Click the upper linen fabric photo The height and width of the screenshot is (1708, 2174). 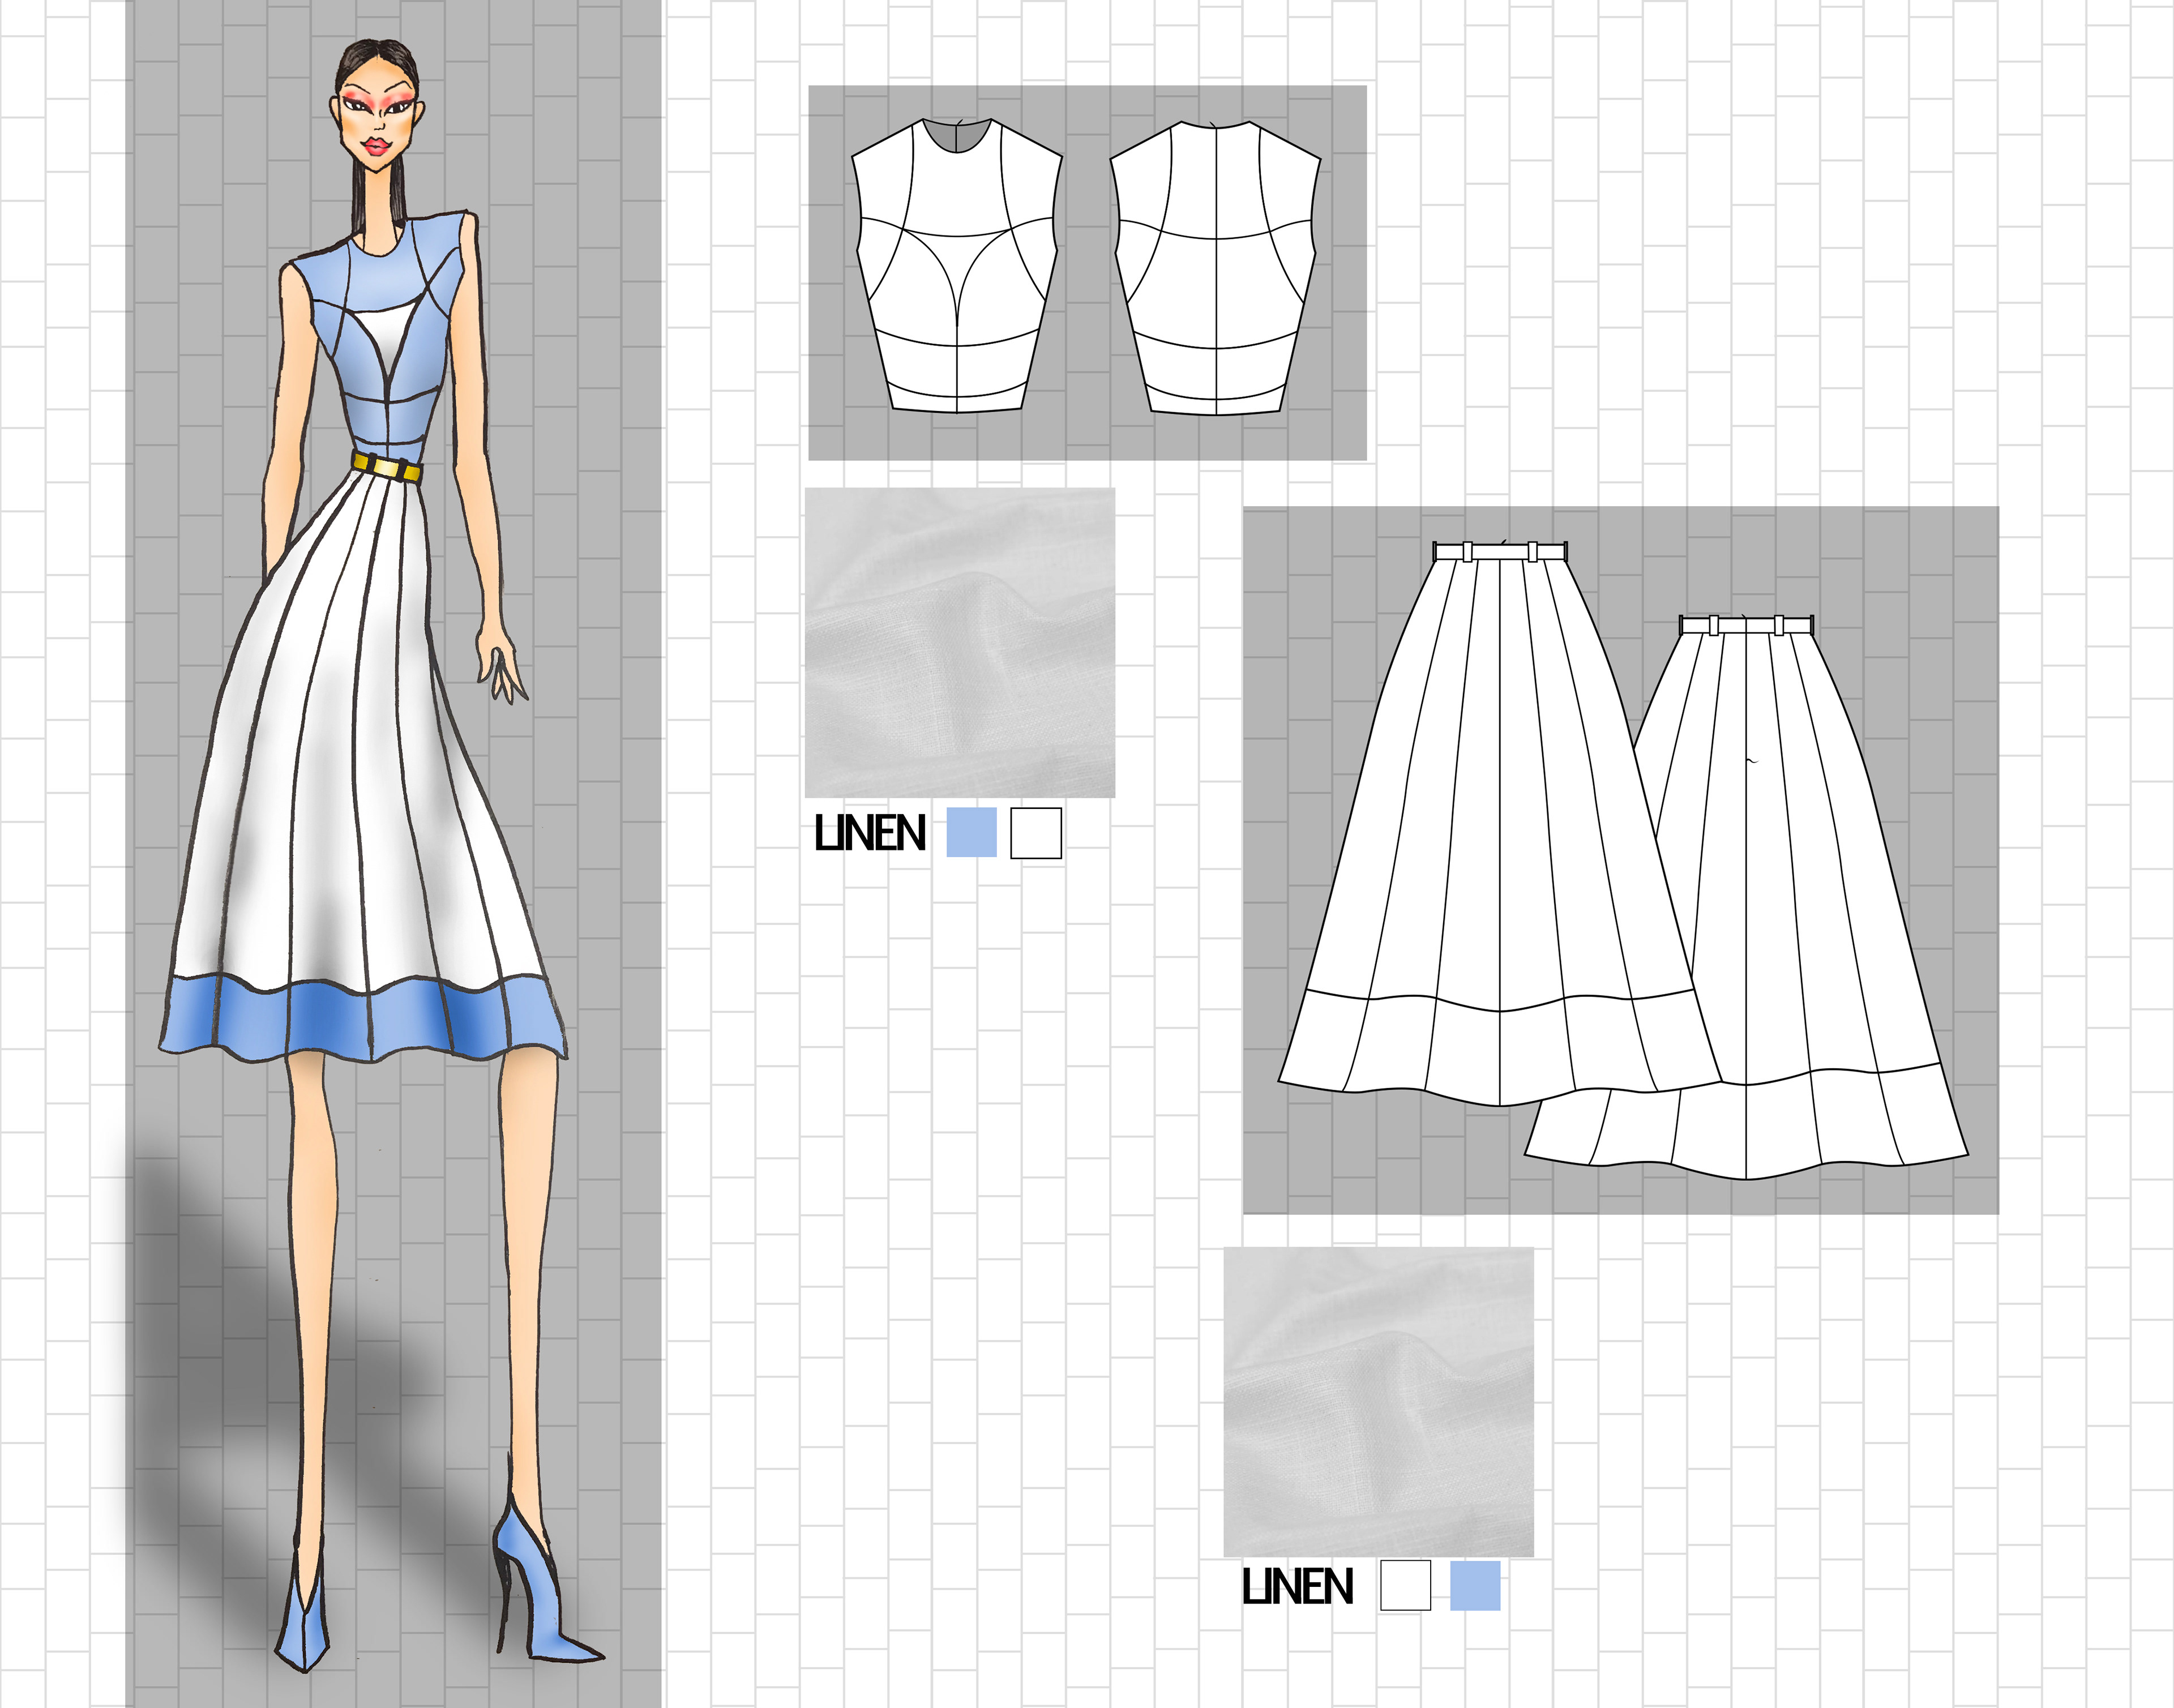tap(959, 642)
